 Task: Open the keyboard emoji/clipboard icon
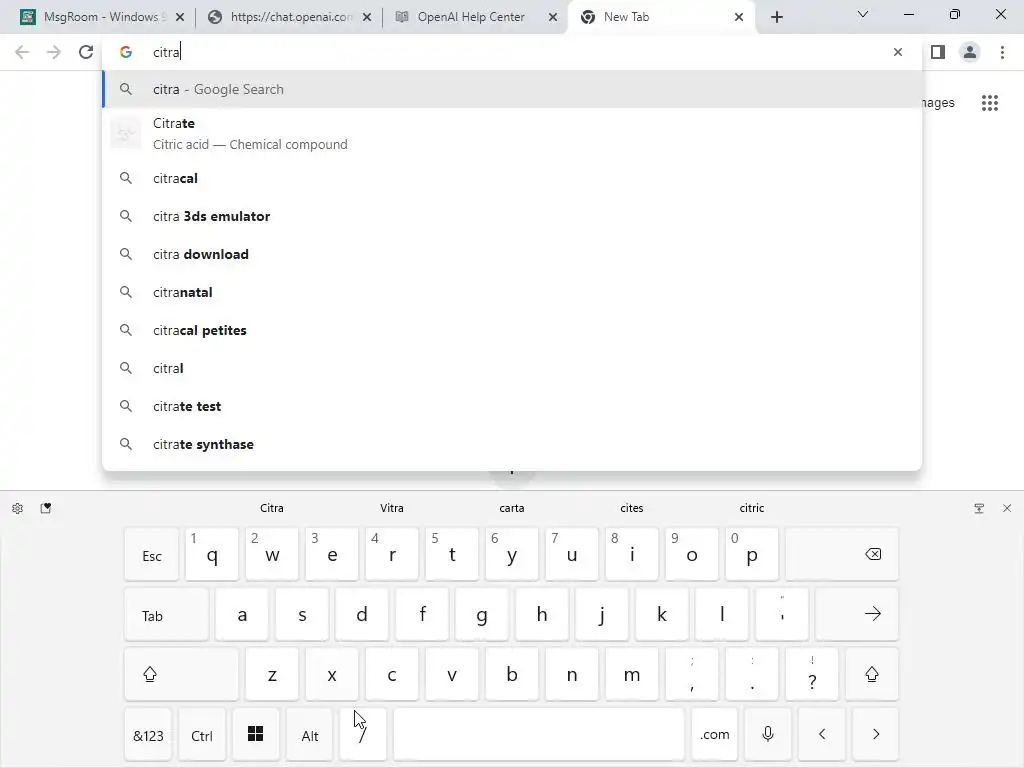pyautogui.click(x=46, y=508)
